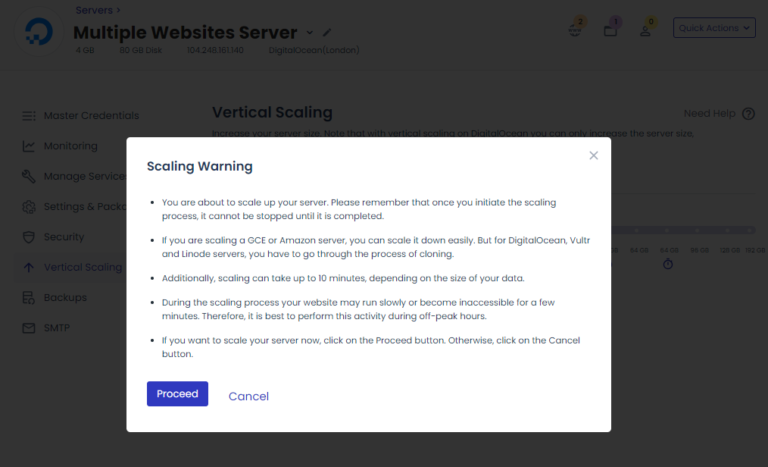Image resolution: width=768 pixels, height=467 pixels.
Task: Click the Vertical Scaling arrow icon
Action: click(29, 268)
